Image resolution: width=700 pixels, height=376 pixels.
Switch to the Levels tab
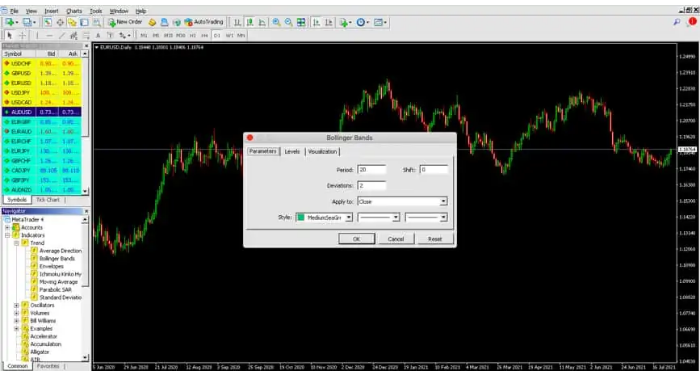point(292,152)
